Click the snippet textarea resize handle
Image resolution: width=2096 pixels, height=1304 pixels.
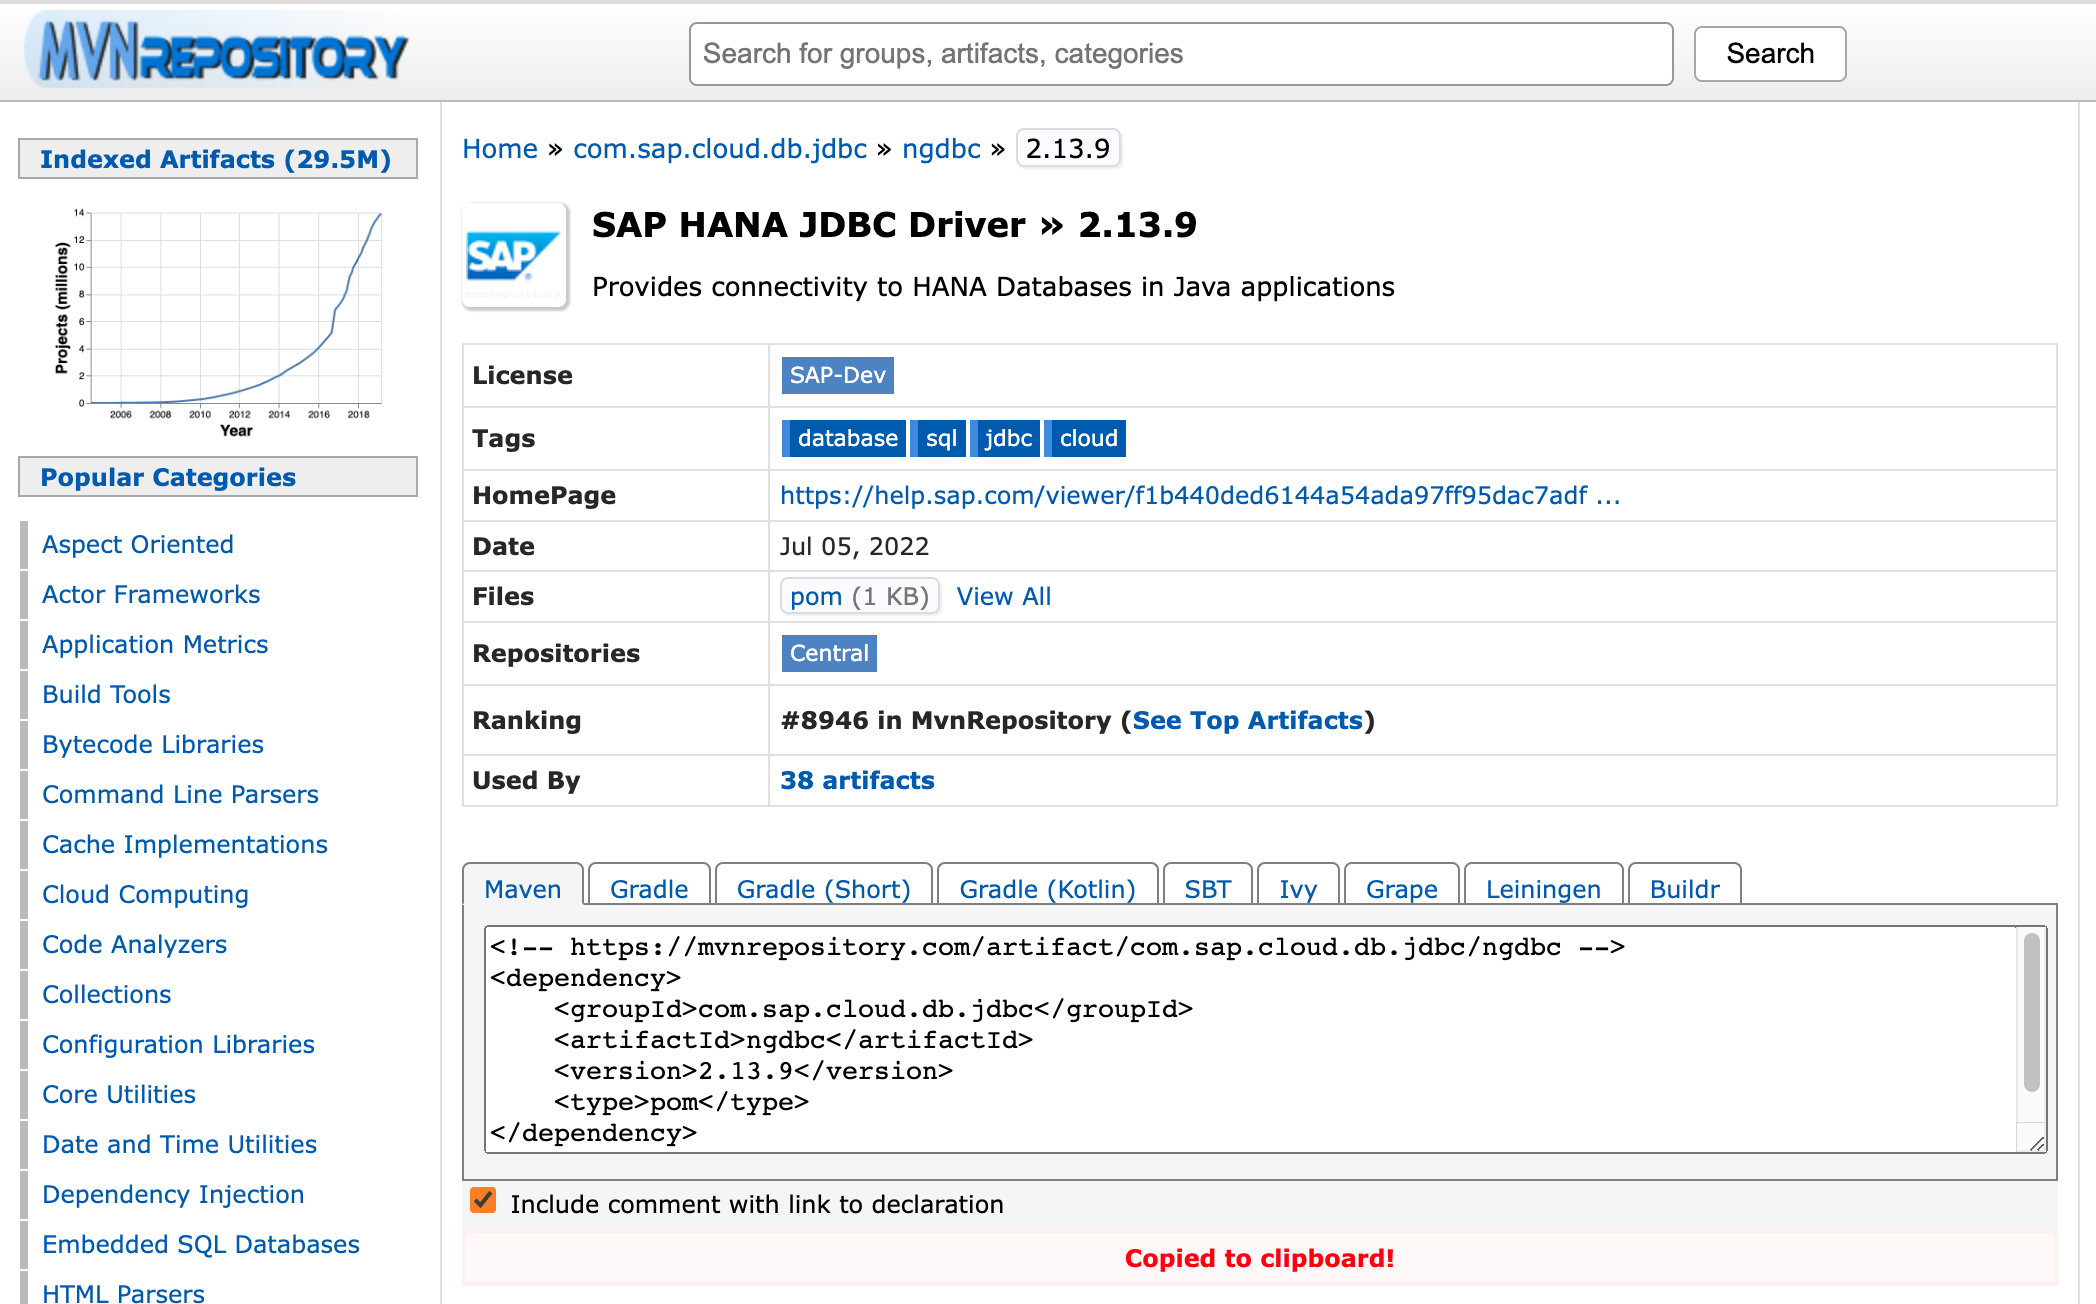[x=2037, y=1144]
